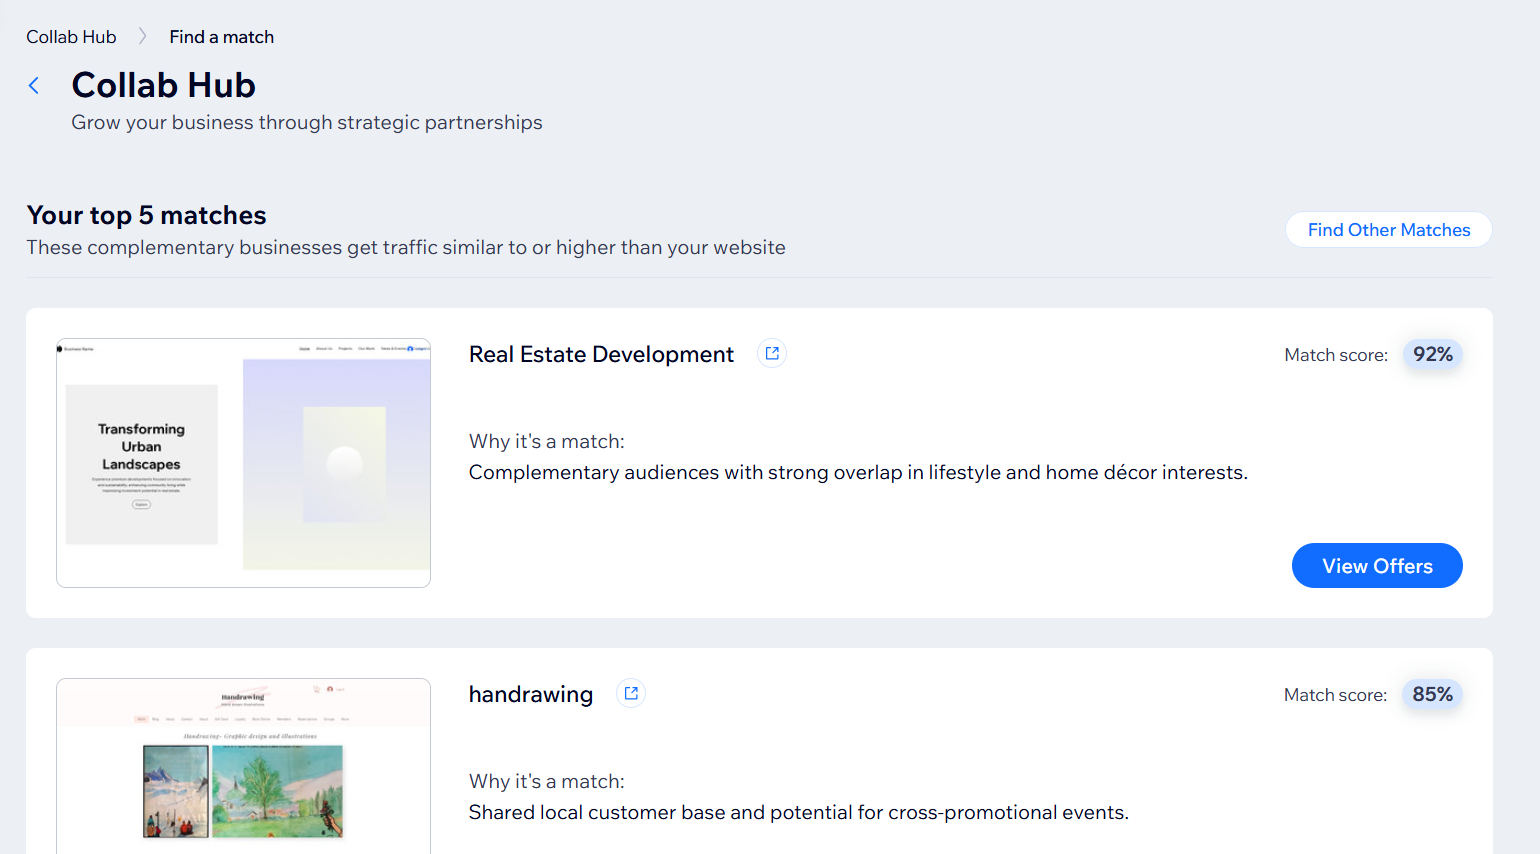Click the 'Grow your business' subtitle text
This screenshot has width=1540, height=854.
click(x=307, y=122)
